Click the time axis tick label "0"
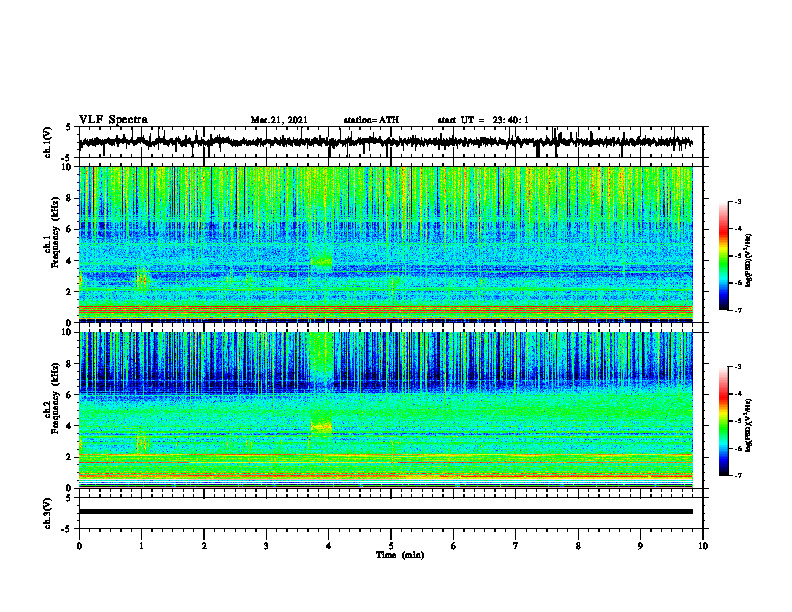This screenshot has width=792, height=612. [x=79, y=546]
